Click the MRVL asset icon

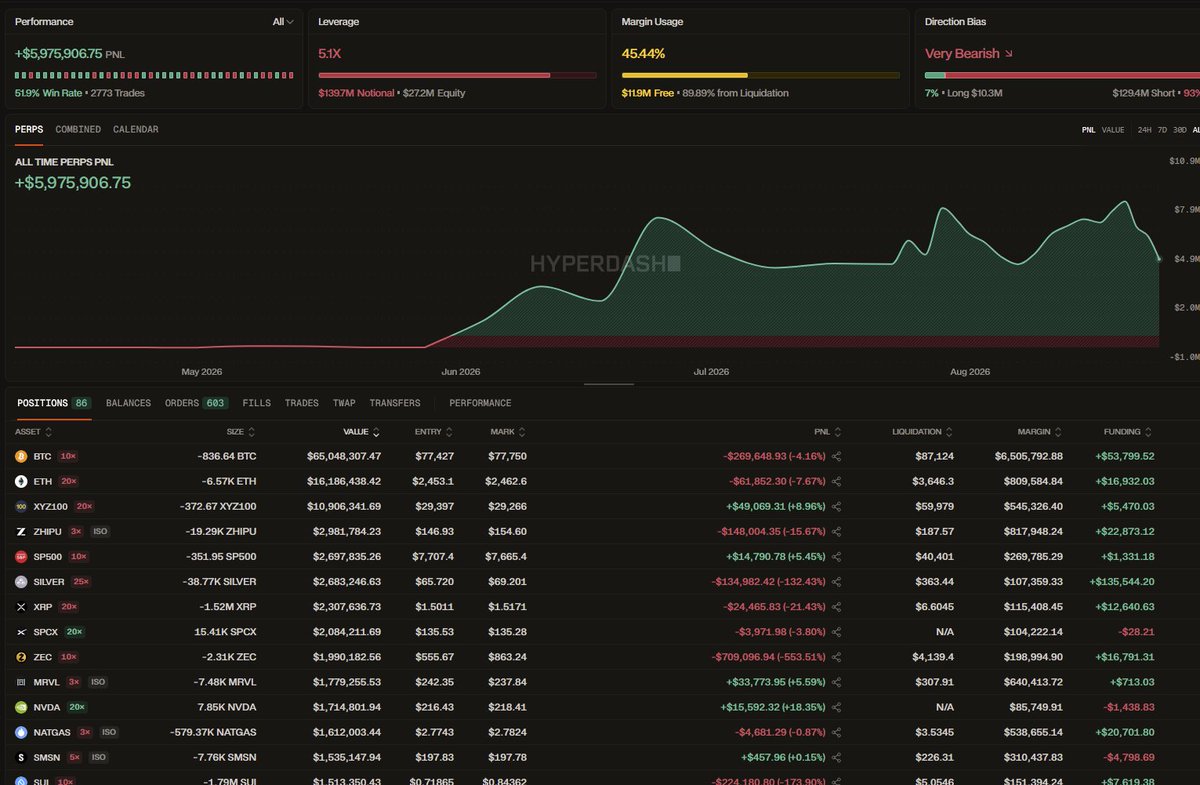pos(20,682)
